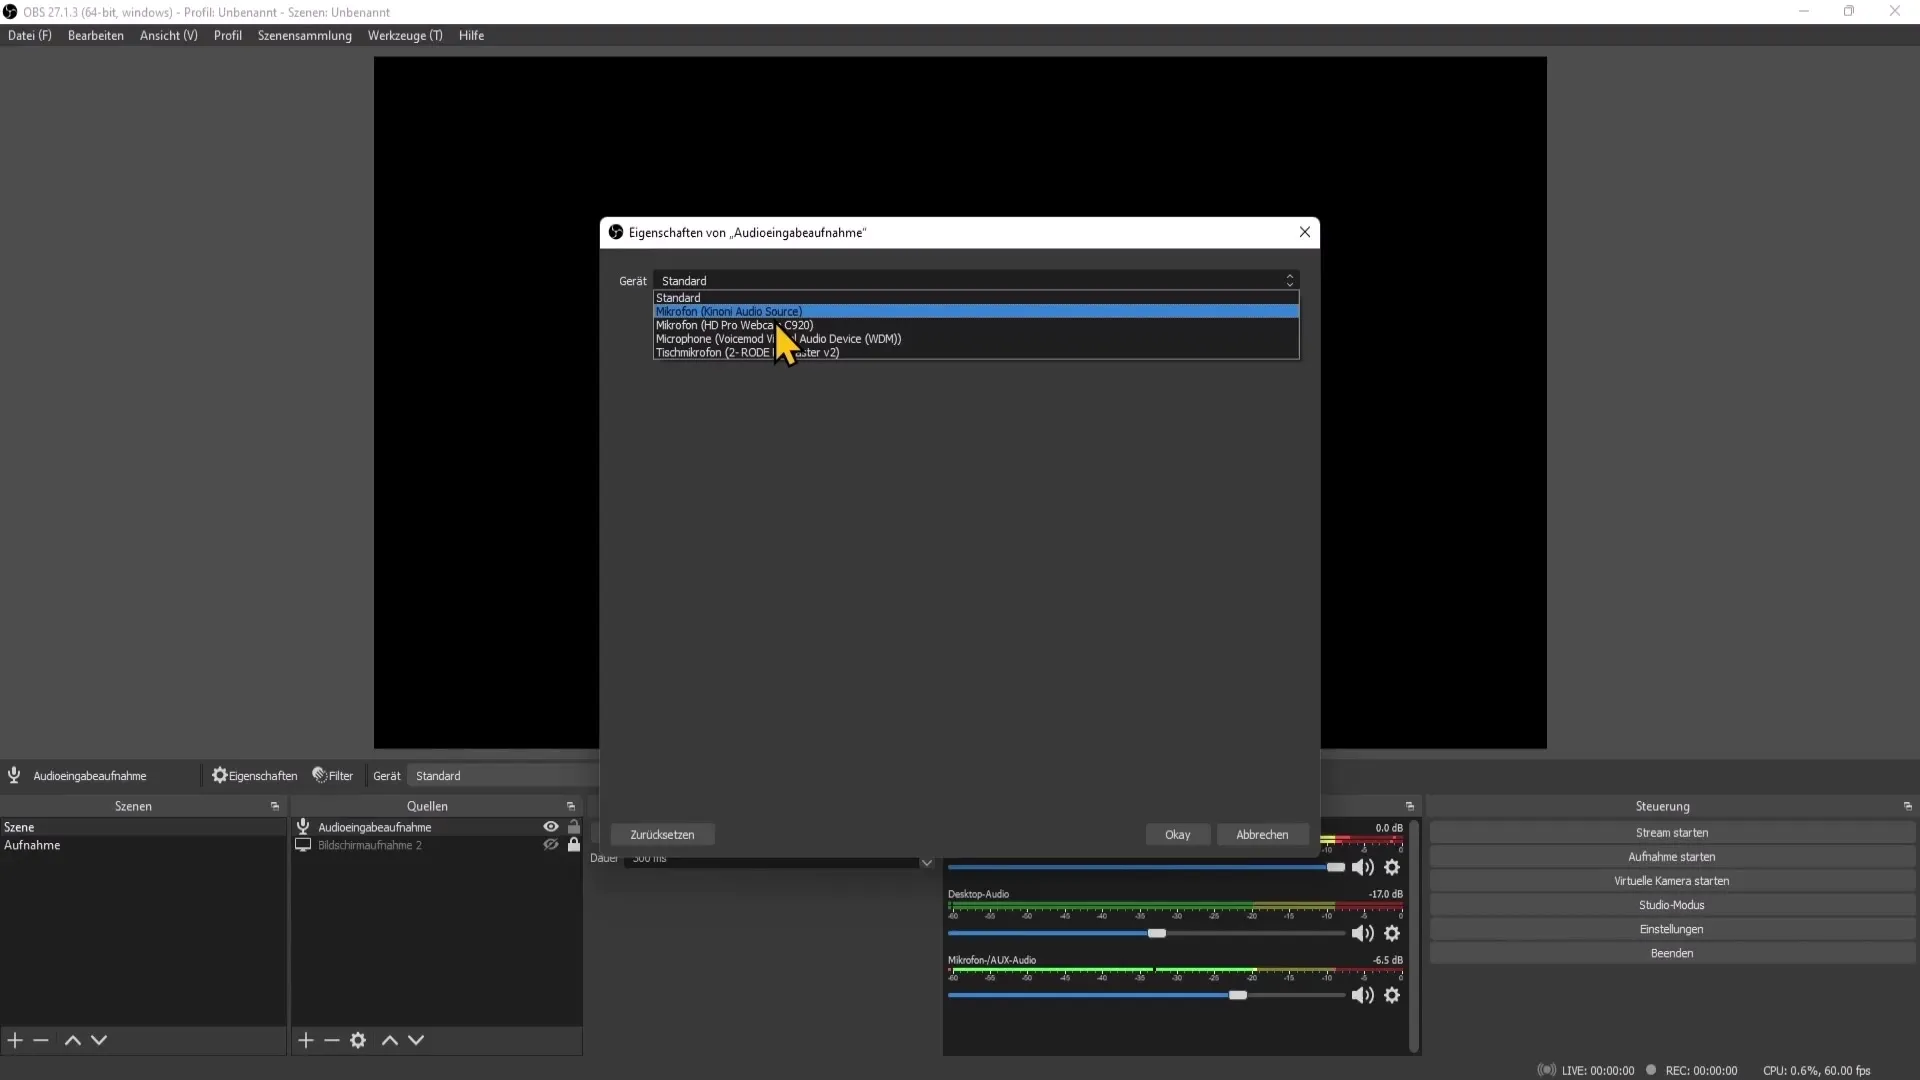Open source properties gear in Quellen

(x=358, y=1040)
